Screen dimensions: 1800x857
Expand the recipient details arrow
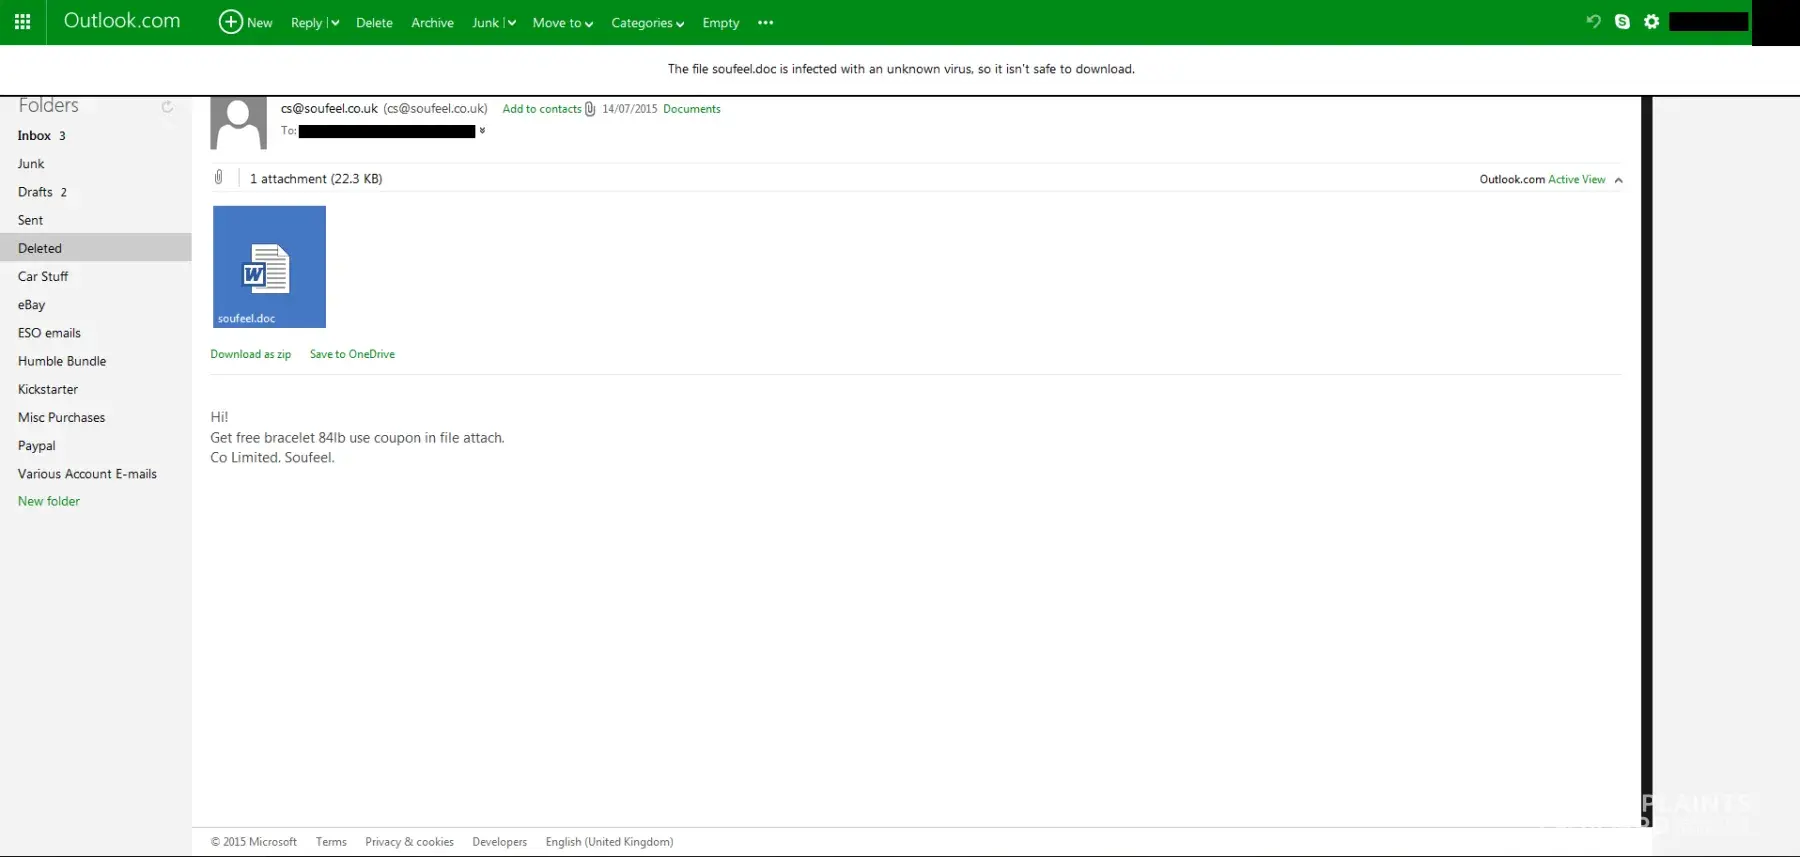482,131
